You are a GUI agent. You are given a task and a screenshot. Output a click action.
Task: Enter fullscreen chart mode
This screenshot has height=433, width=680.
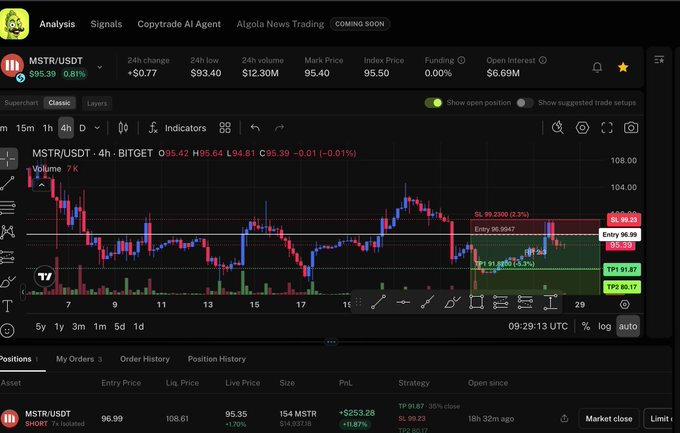(x=607, y=128)
